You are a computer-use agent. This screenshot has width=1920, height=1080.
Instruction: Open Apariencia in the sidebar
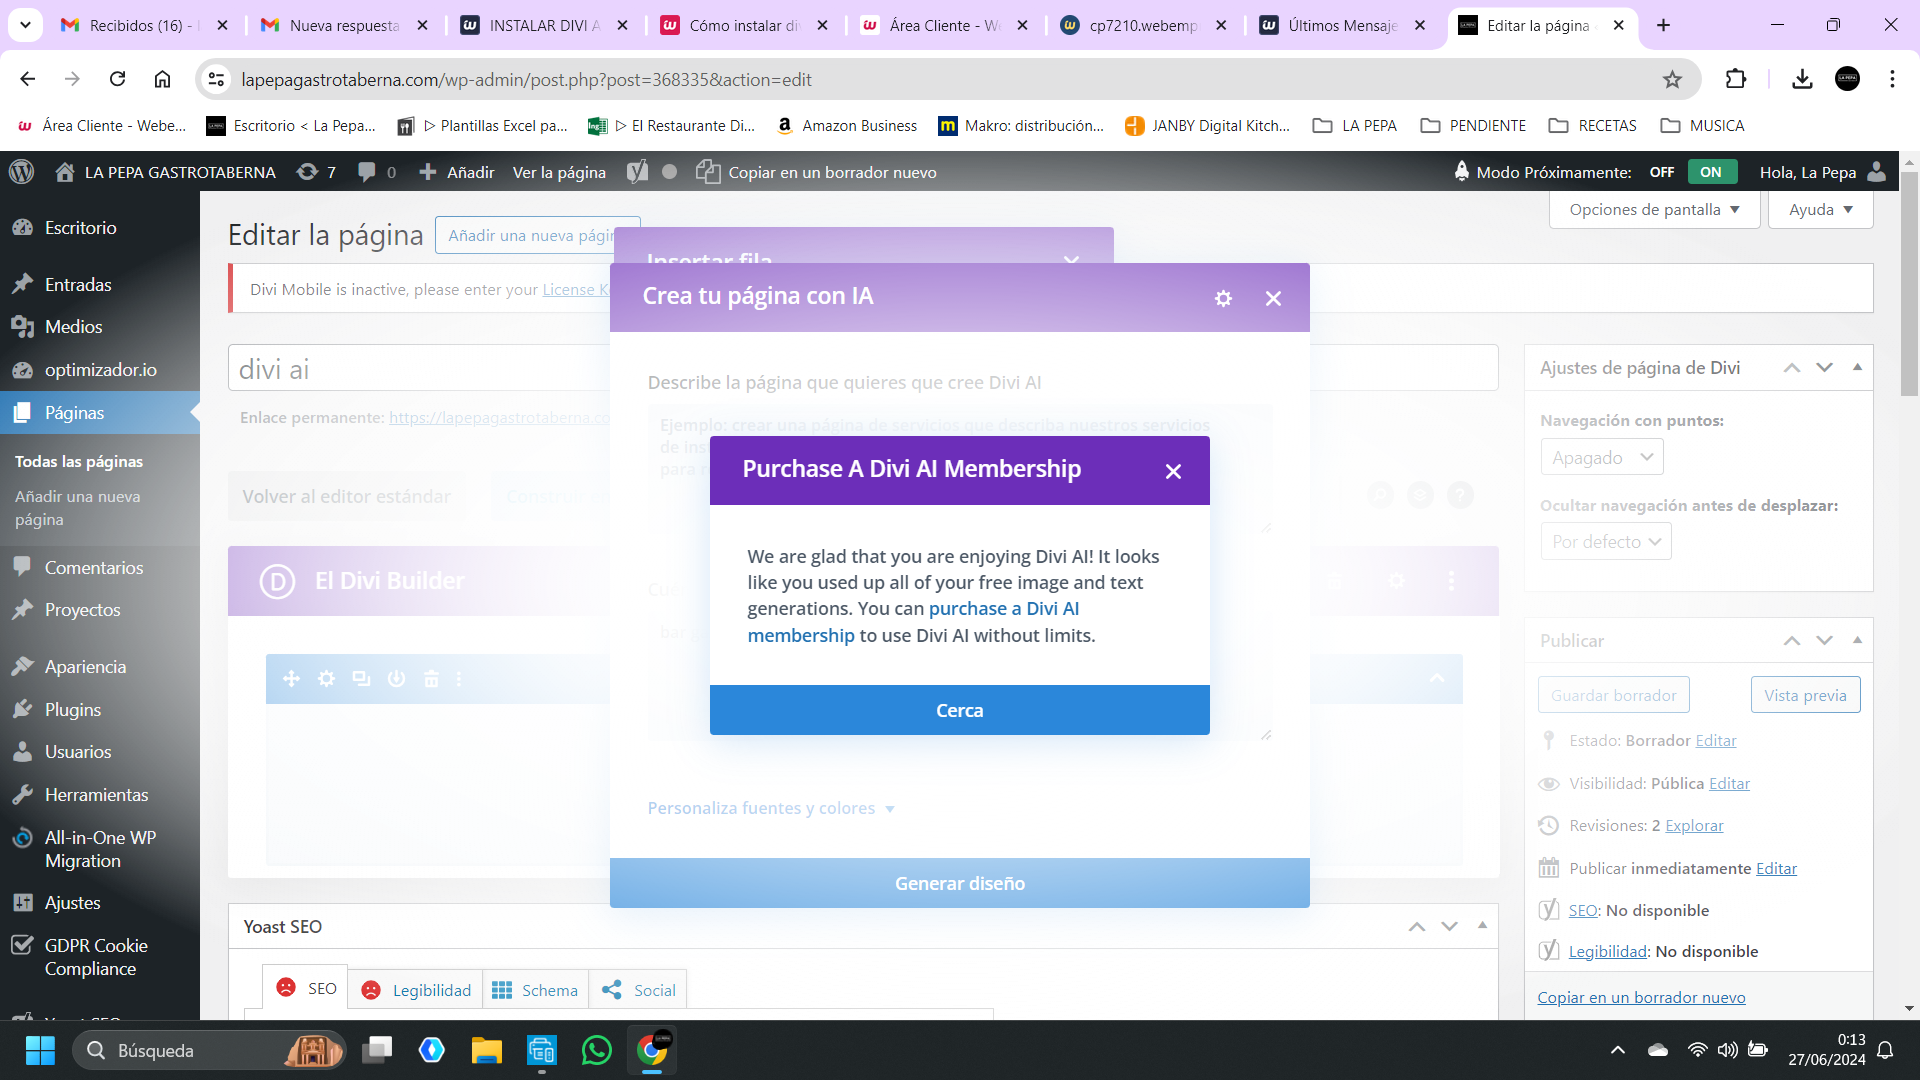coord(85,667)
